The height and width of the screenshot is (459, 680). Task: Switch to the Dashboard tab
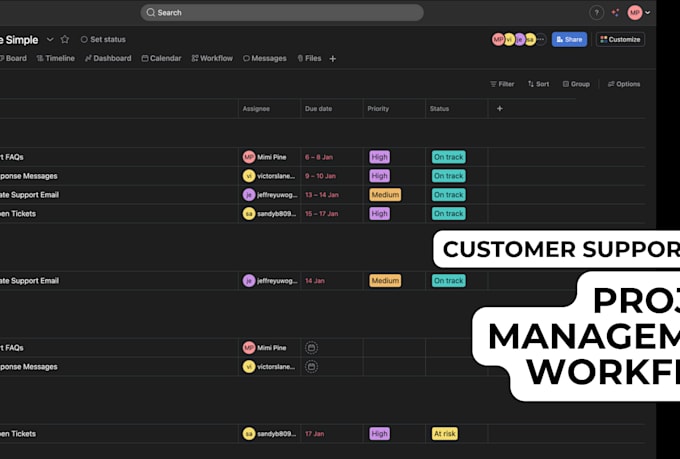[108, 58]
